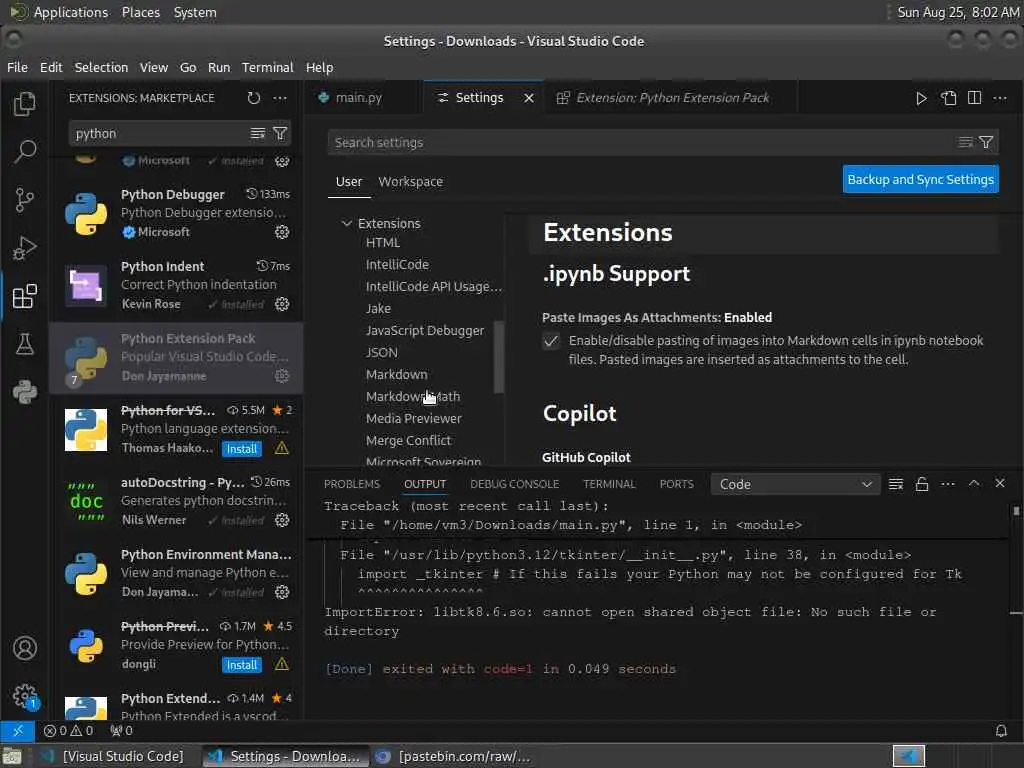Uncheck Paste Images As Attachments checkbox

(x=551, y=341)
